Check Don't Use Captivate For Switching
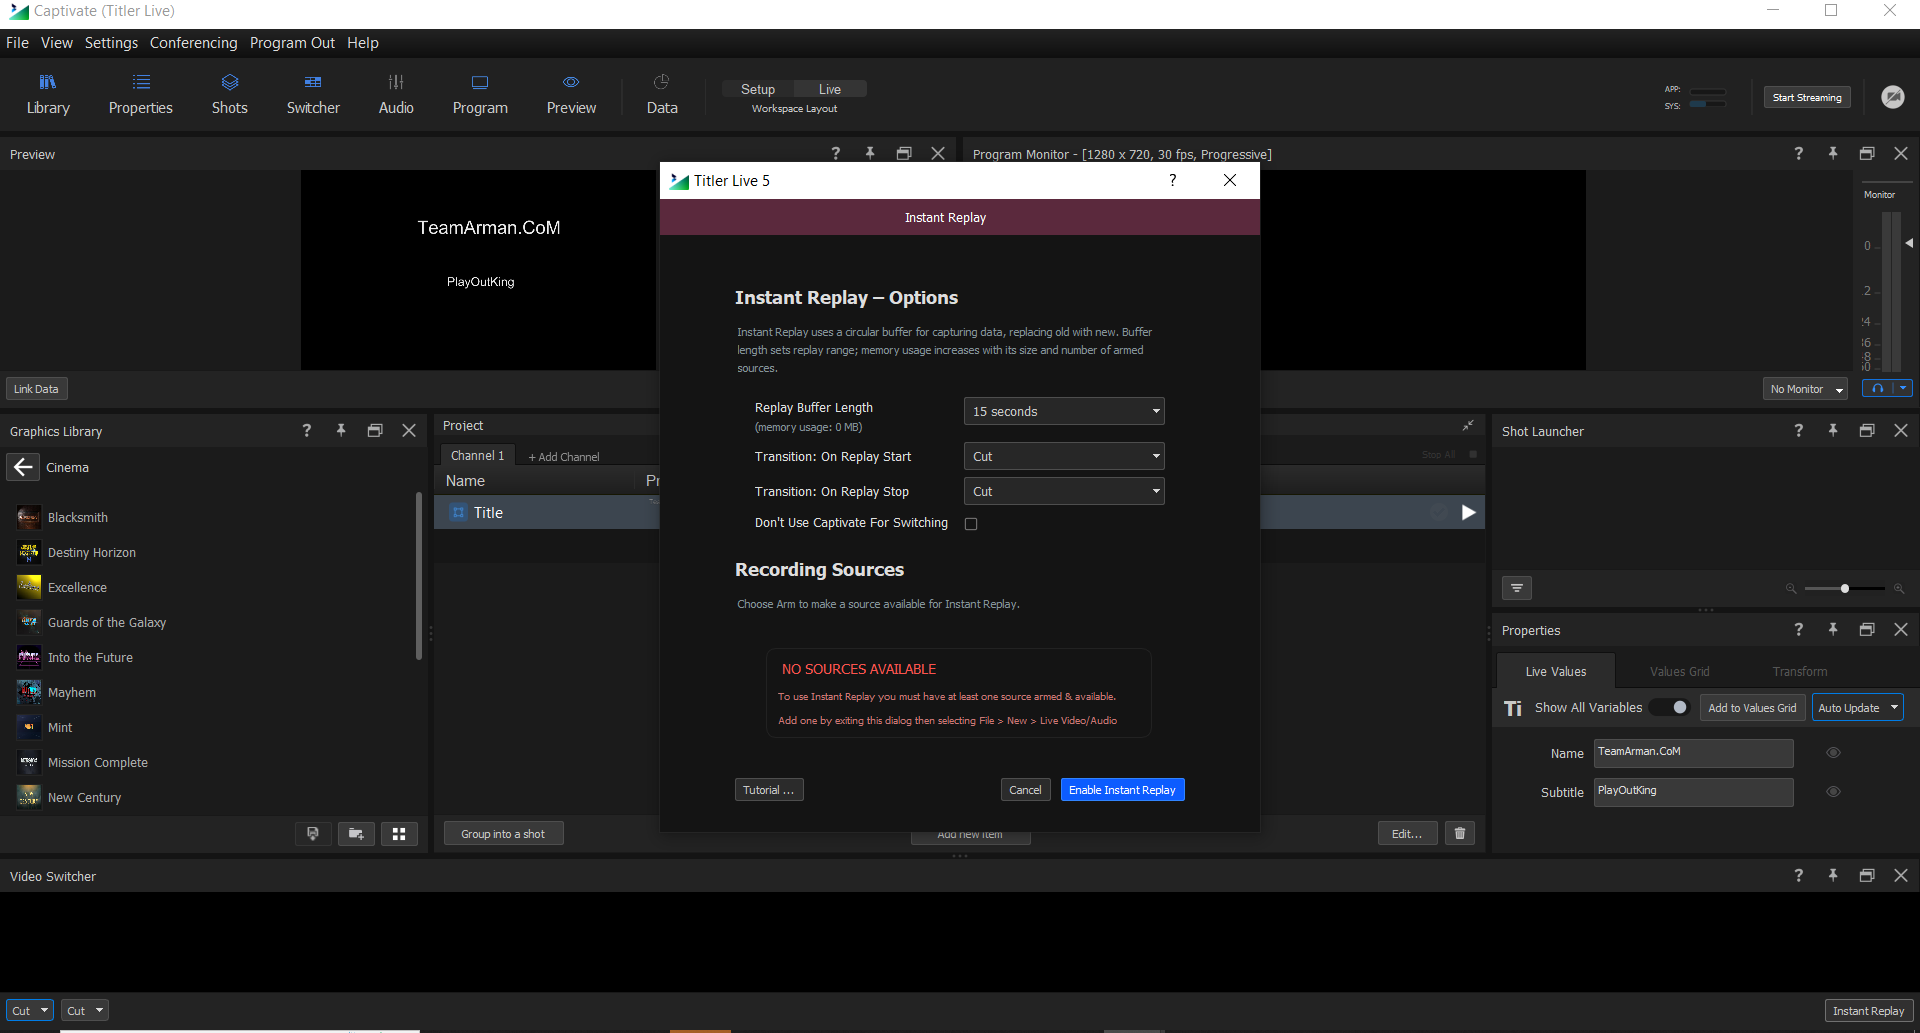 pos(971,524)
